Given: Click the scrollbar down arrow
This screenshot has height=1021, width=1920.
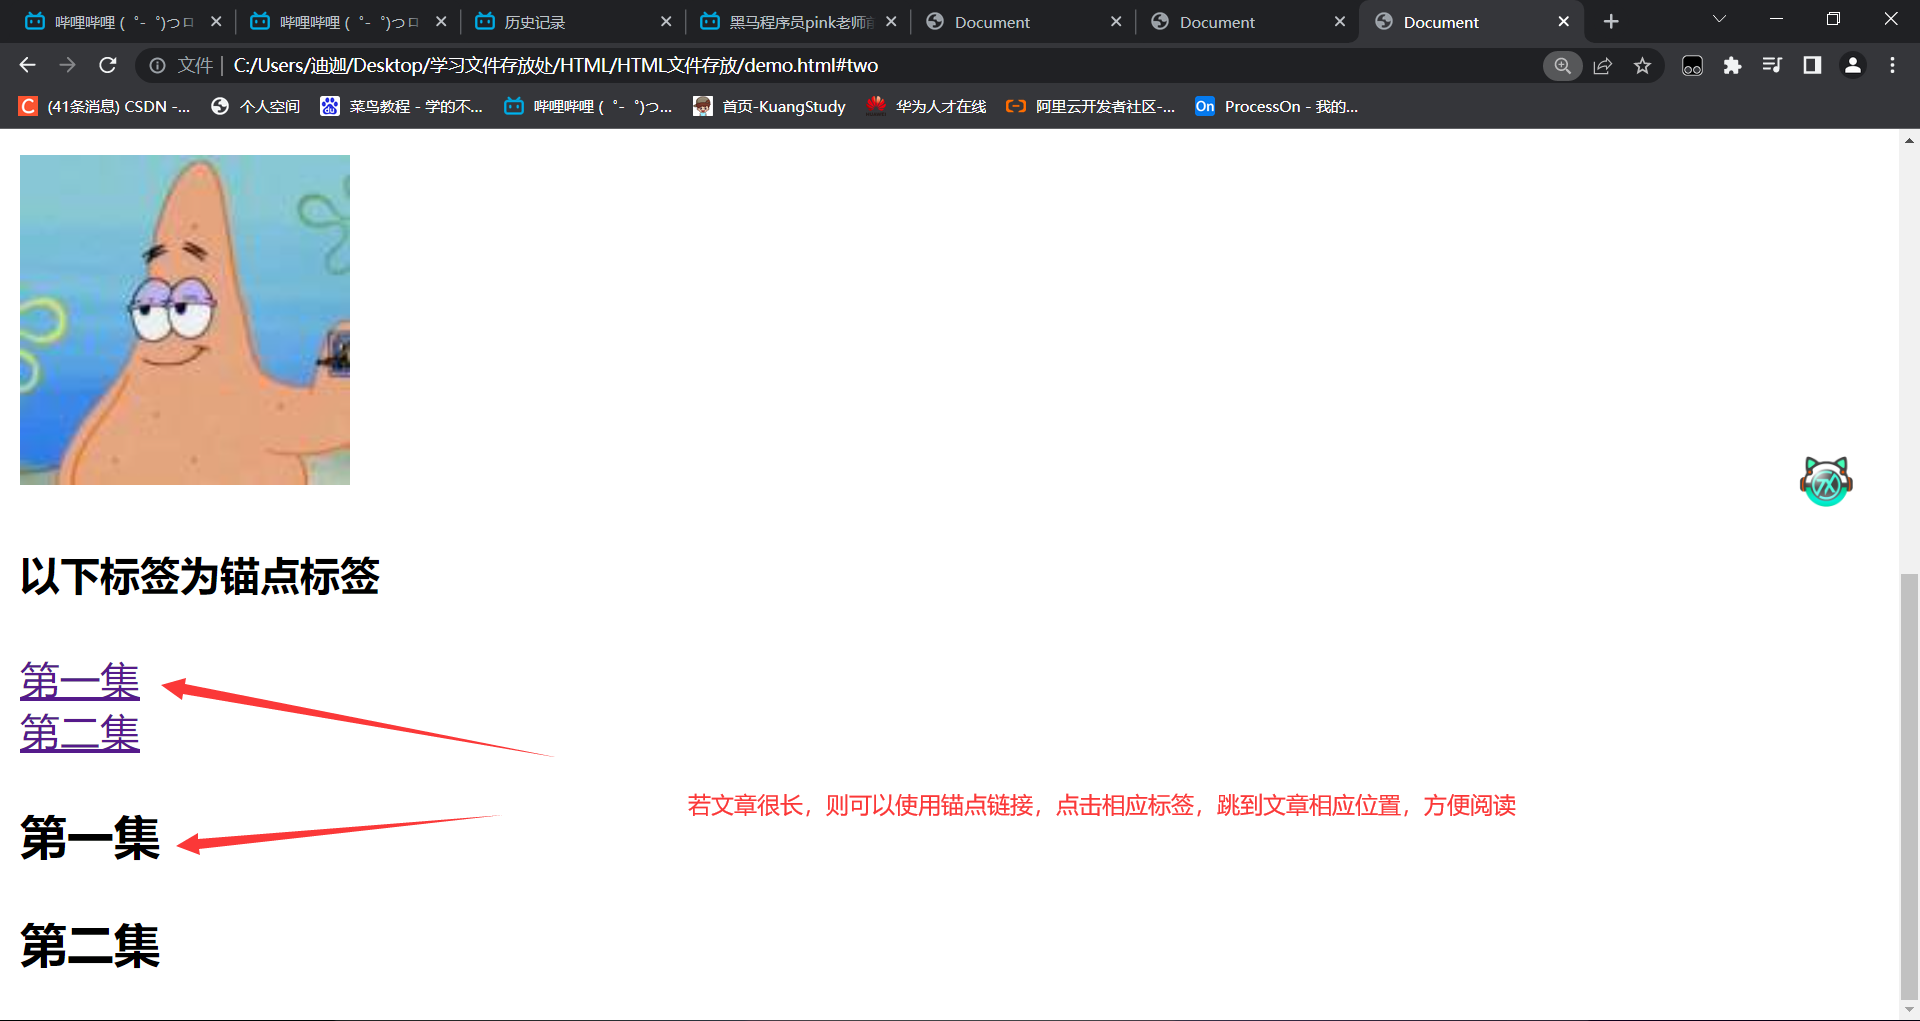Looking at the screenshot, I should click(x=1909, y=1009).
